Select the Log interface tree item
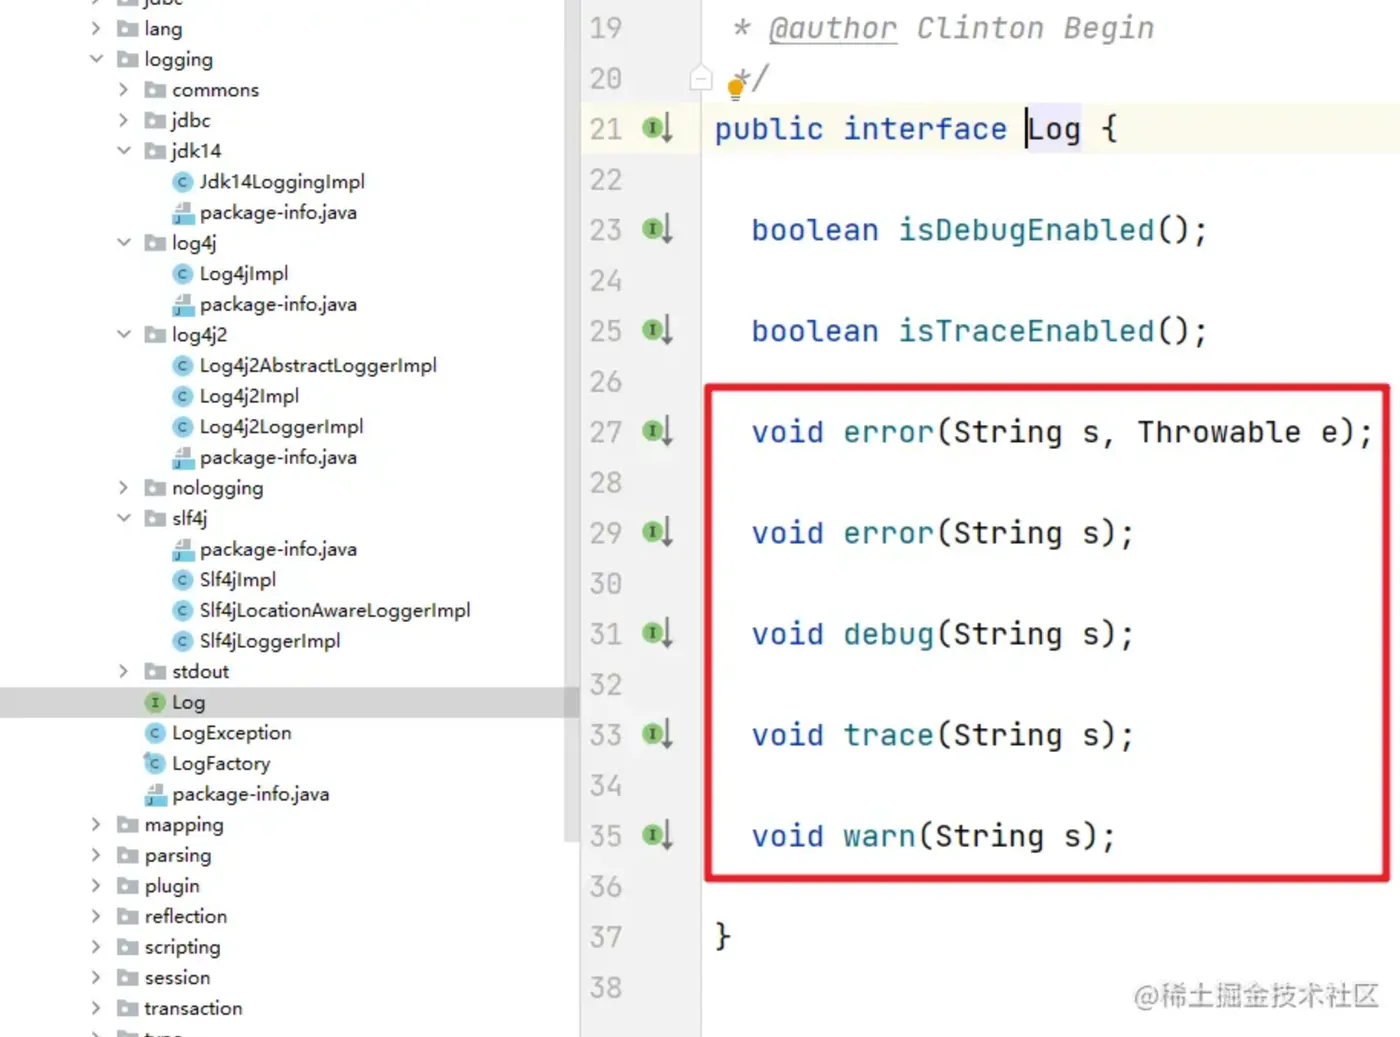The width and height of the screenshot is (1400, 1037). pyautogui.click(x=188, y=703)
